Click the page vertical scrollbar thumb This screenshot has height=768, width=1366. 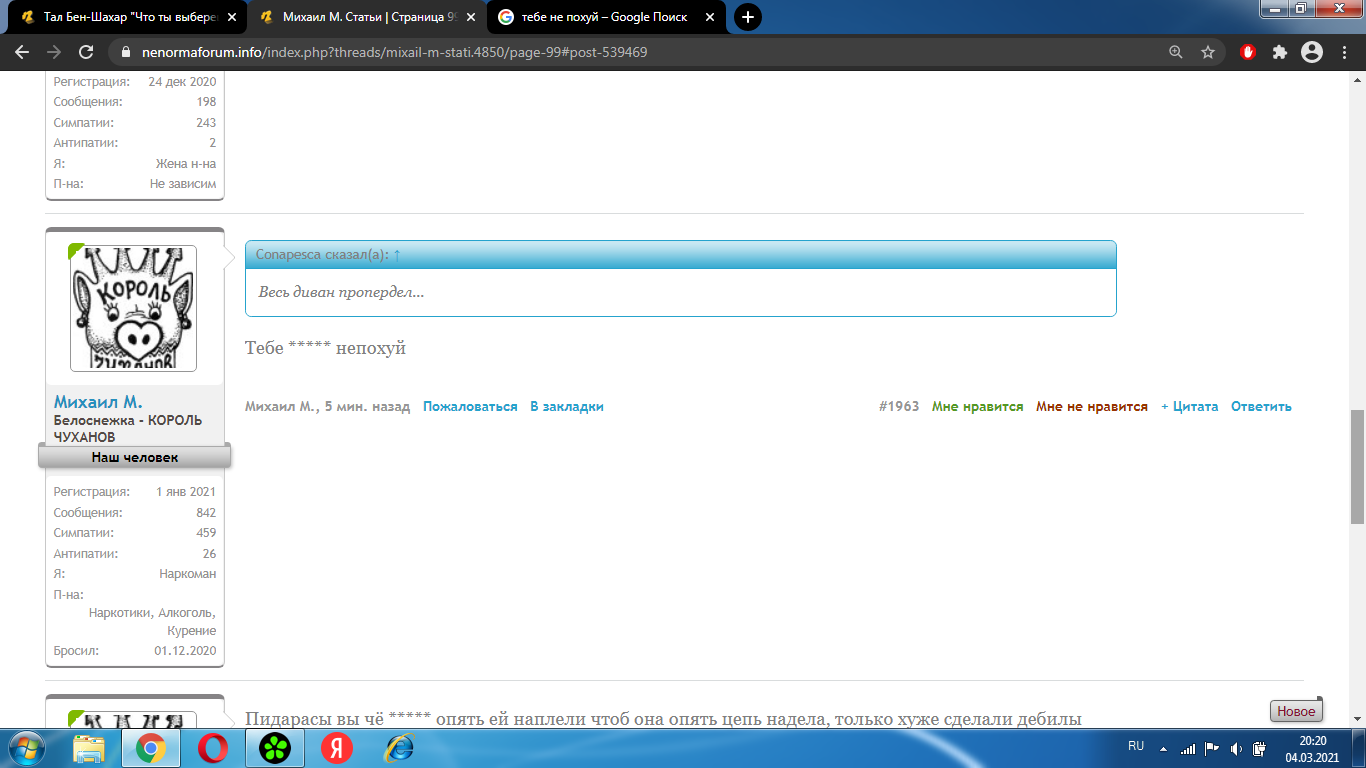1357,466
